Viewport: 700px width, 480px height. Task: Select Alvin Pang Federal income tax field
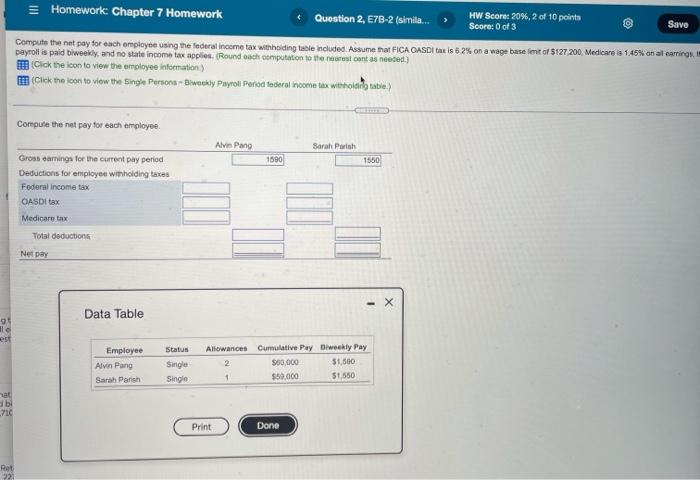tap(206, 188)
